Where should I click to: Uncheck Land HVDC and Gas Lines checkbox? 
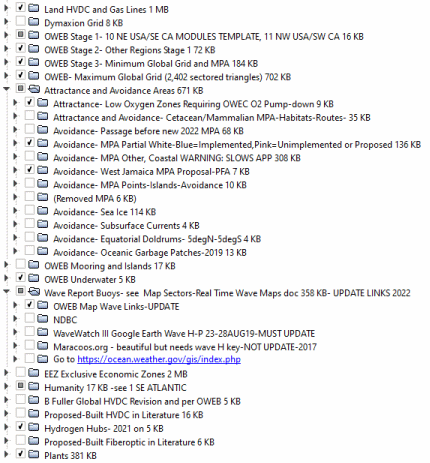[21, 7]
